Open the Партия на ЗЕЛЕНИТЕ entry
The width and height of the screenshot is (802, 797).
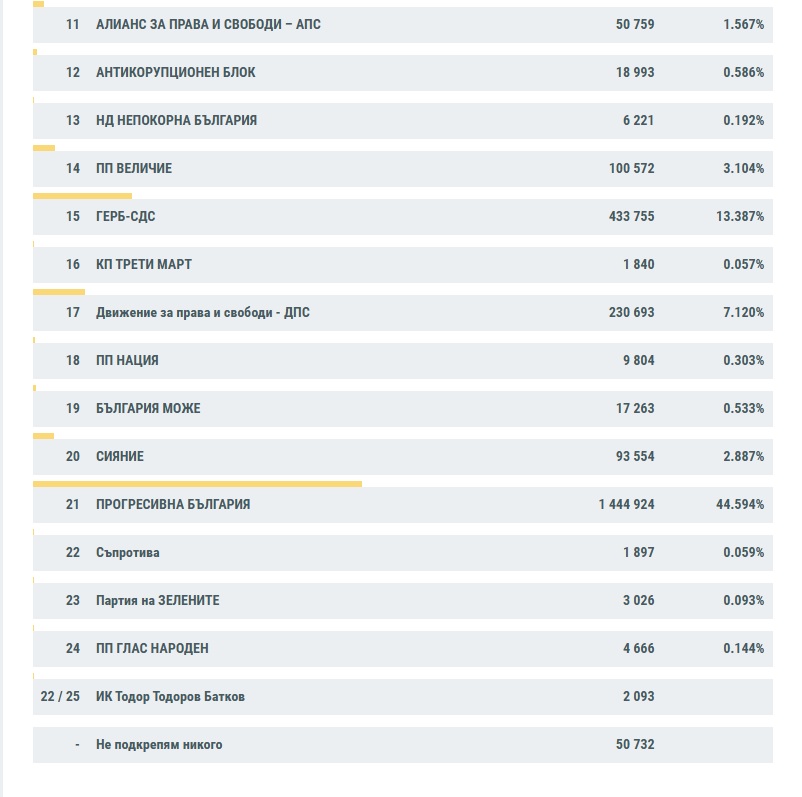coord(157,601)
